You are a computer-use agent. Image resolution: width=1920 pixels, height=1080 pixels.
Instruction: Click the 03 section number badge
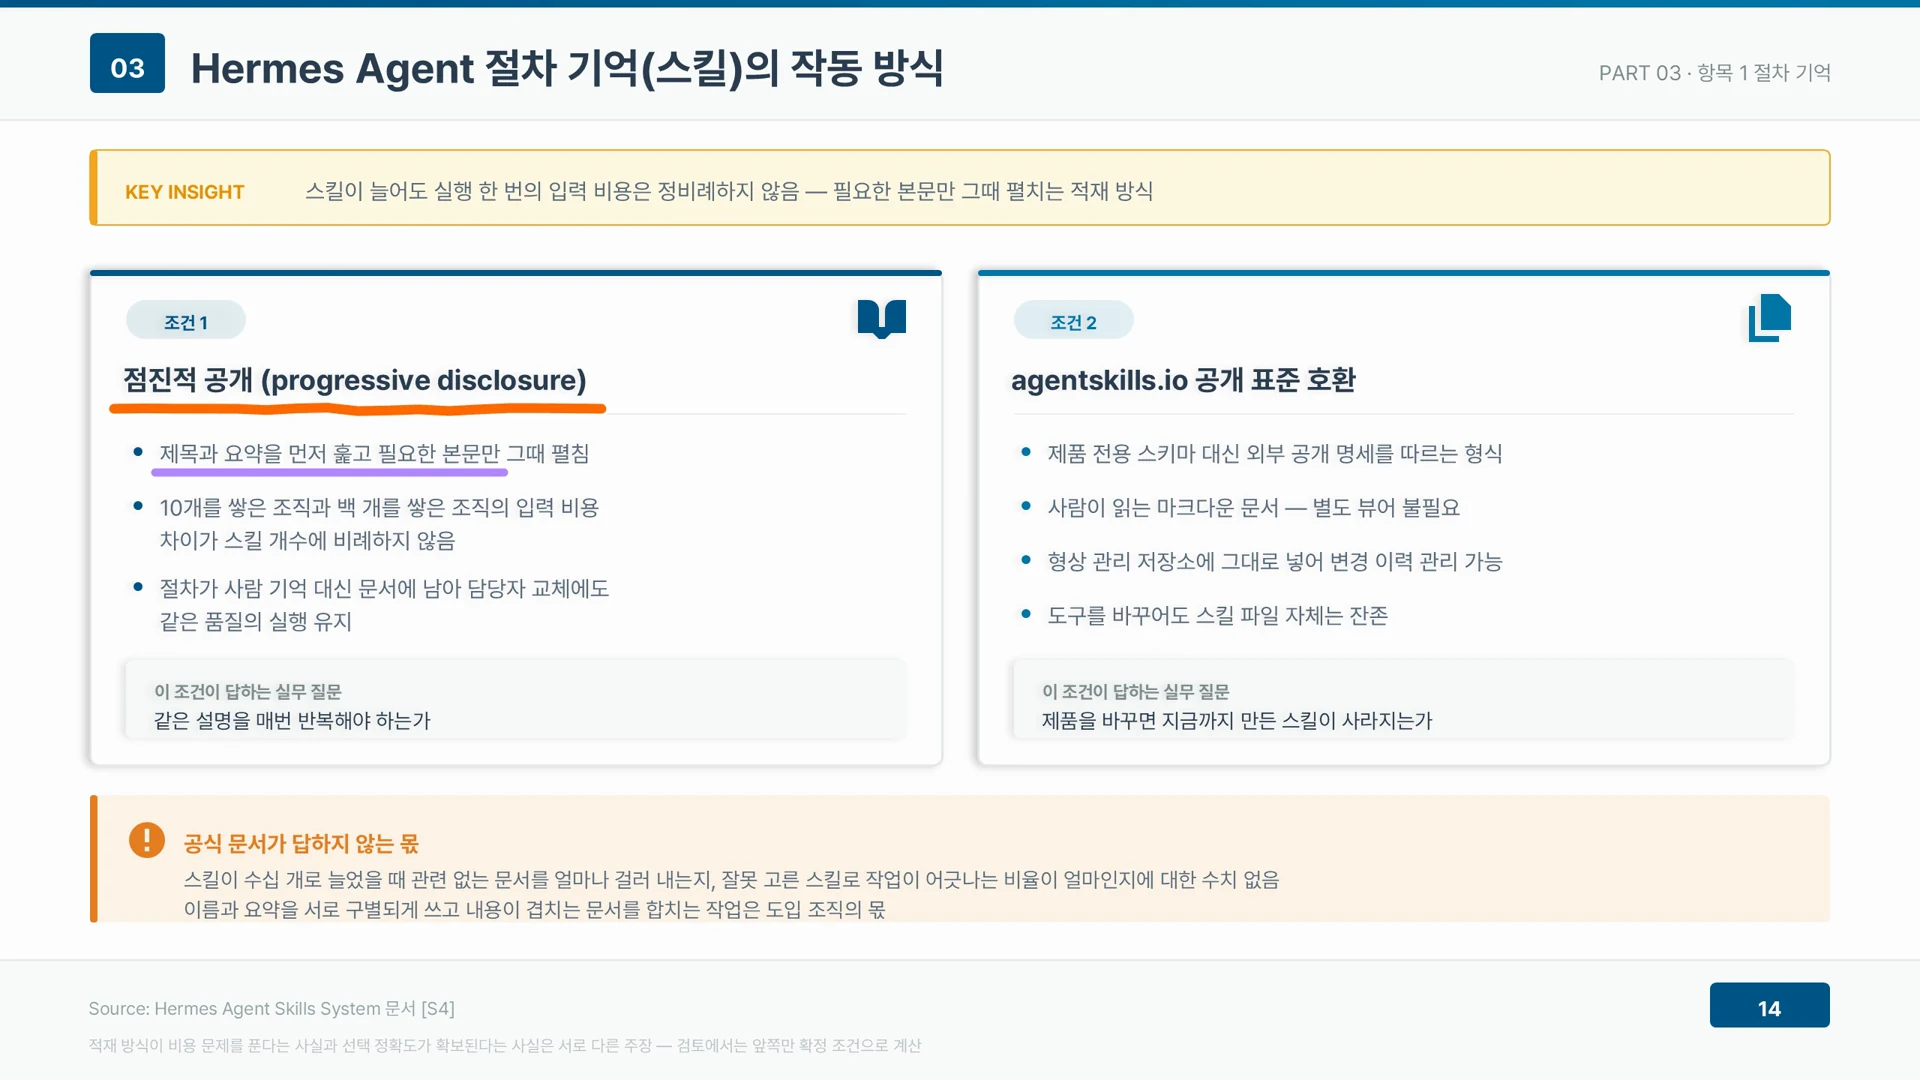(x=127, y=63)
